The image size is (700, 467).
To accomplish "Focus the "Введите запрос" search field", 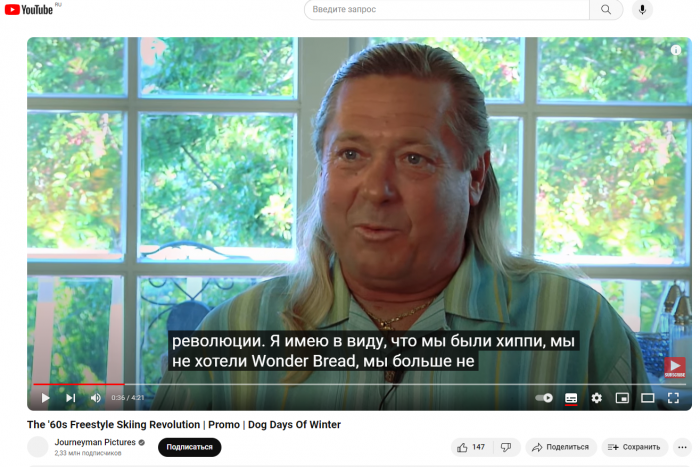I will (446, 9).
